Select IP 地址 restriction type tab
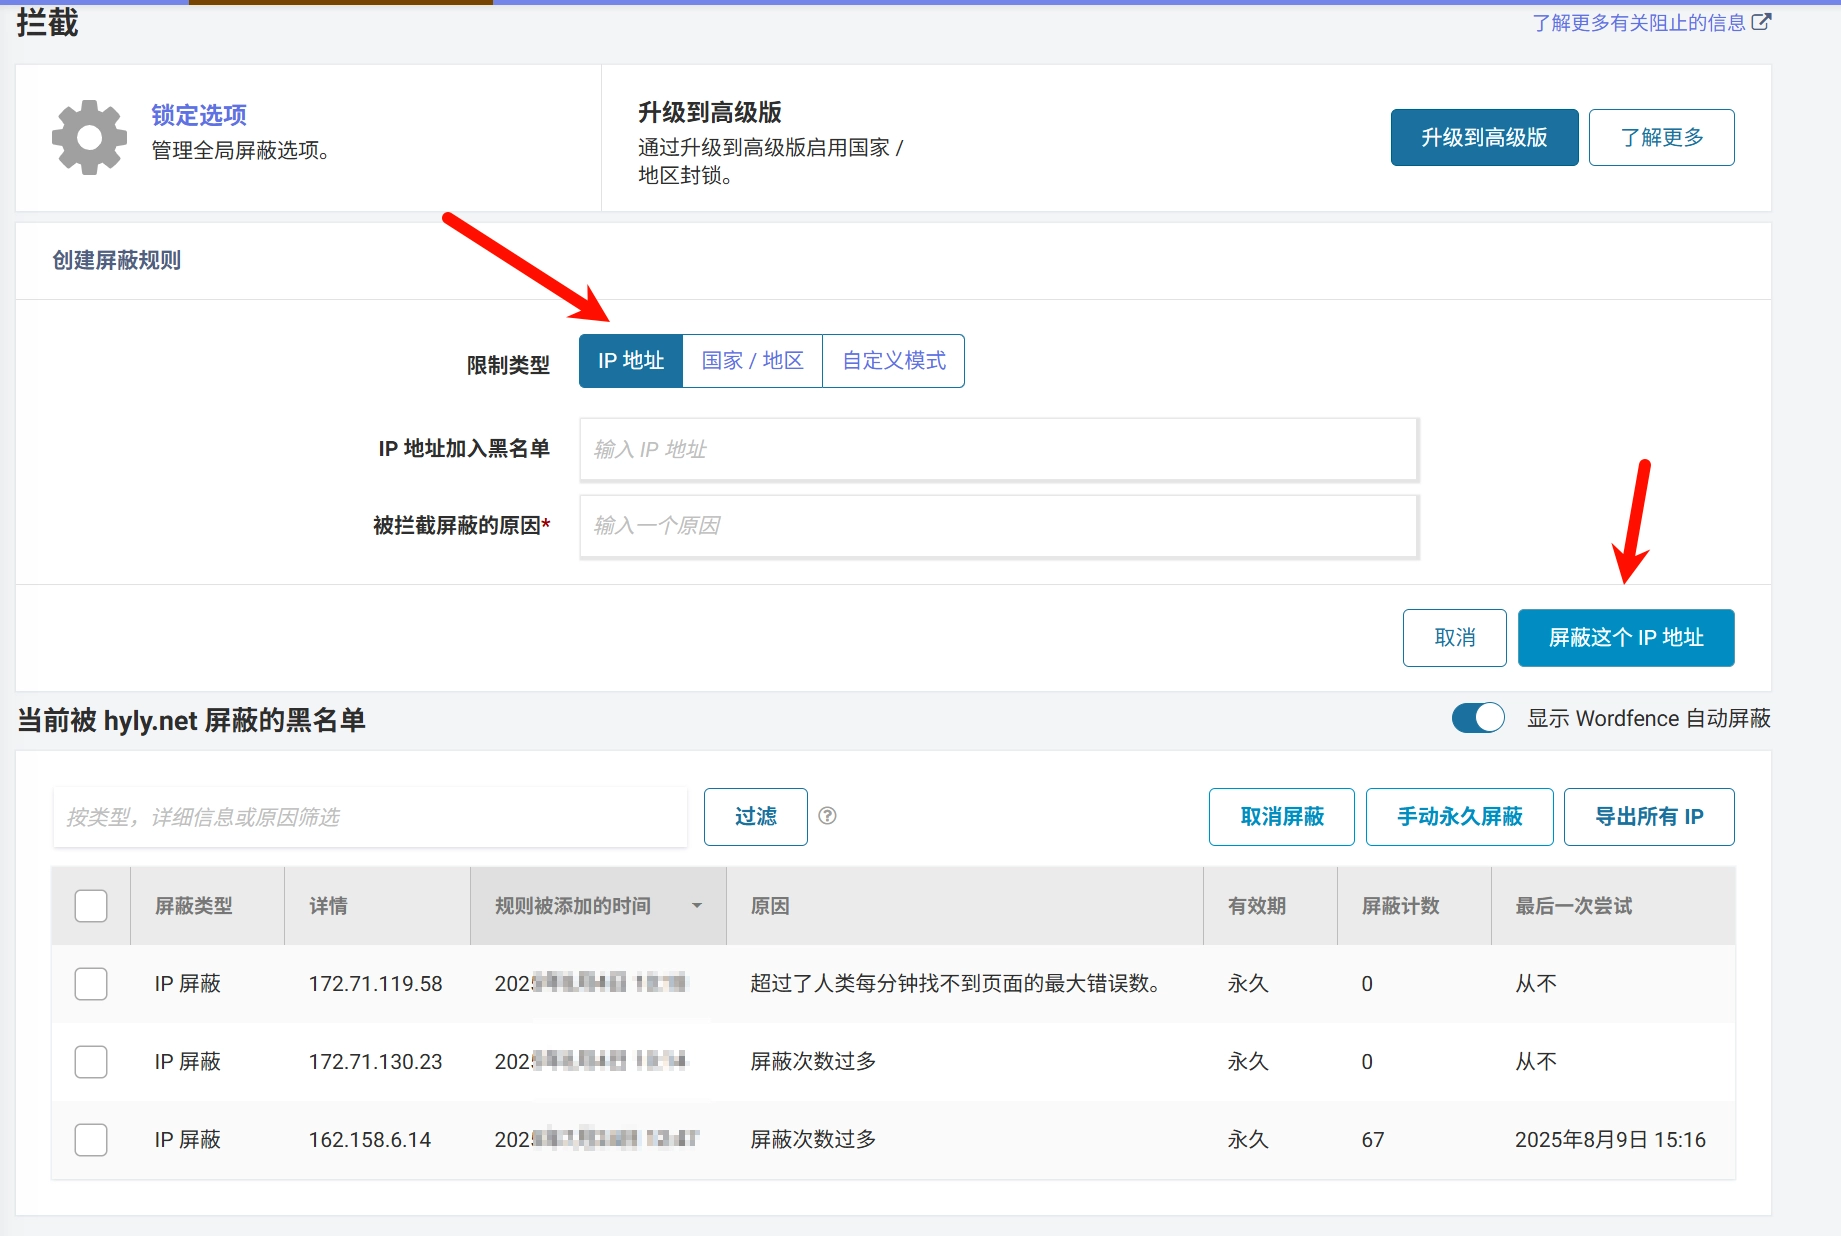The width and height of the screenshot is (1841, 1236). coord(631,361)
